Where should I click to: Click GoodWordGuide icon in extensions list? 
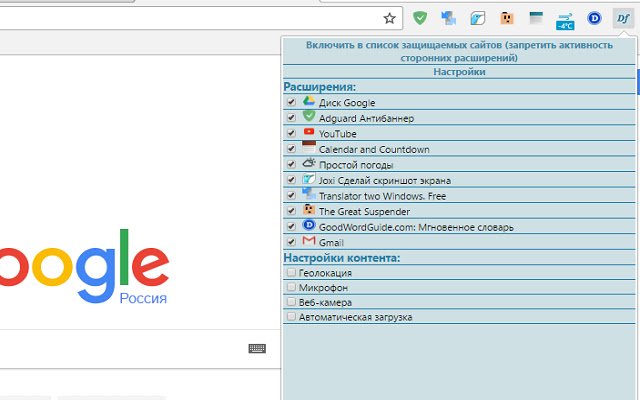point(309,224)
